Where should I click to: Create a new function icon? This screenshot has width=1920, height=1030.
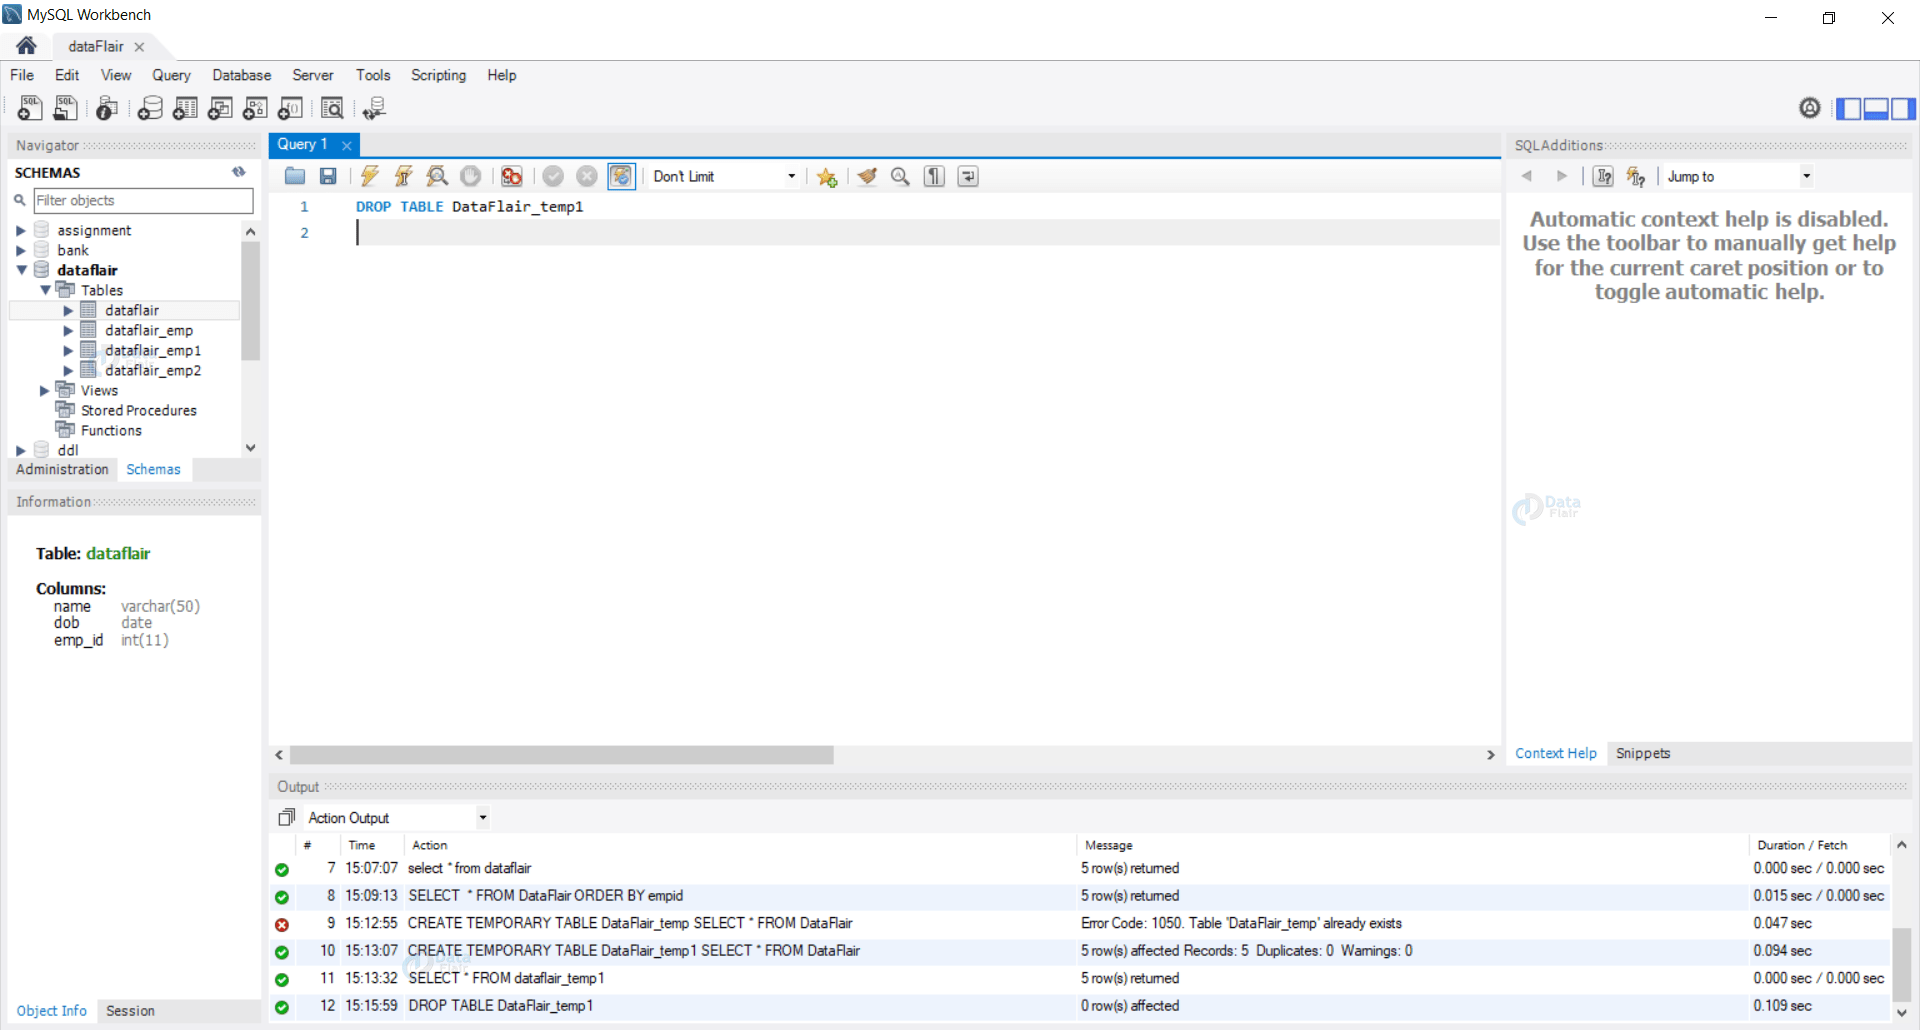tap(290, 108)
